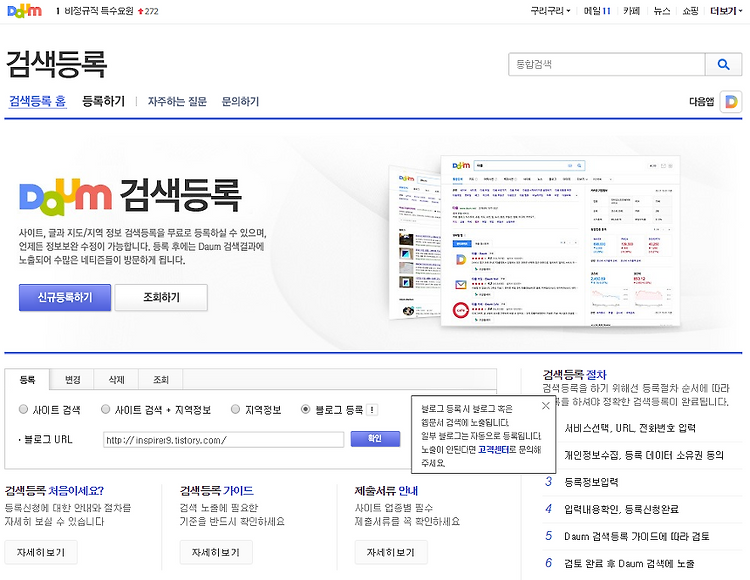Expand the 더보기 menu in top bar
750x580 pixels.
click(726, 11)
